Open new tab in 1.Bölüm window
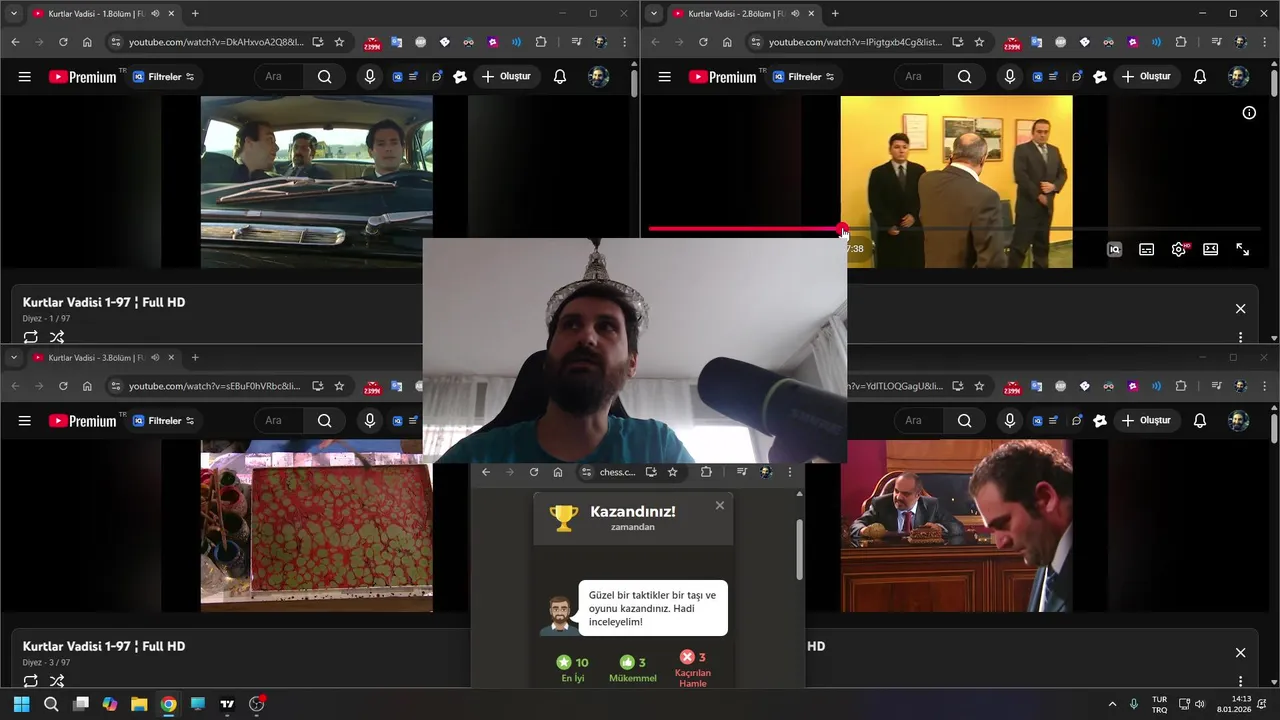Viewport: 1280px width, 720px height. 195,14
